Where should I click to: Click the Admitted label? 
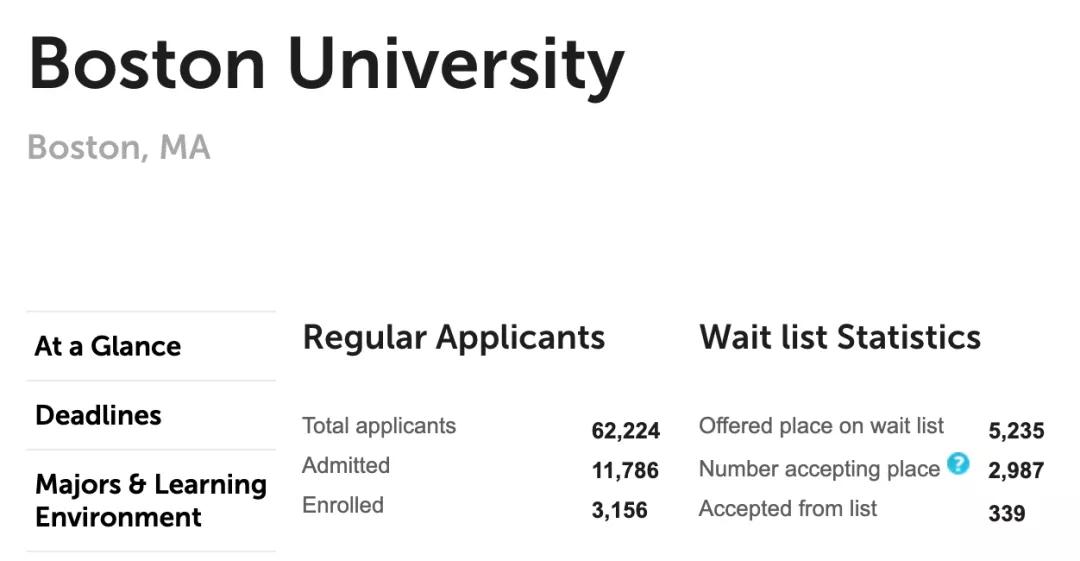point(346,465)
